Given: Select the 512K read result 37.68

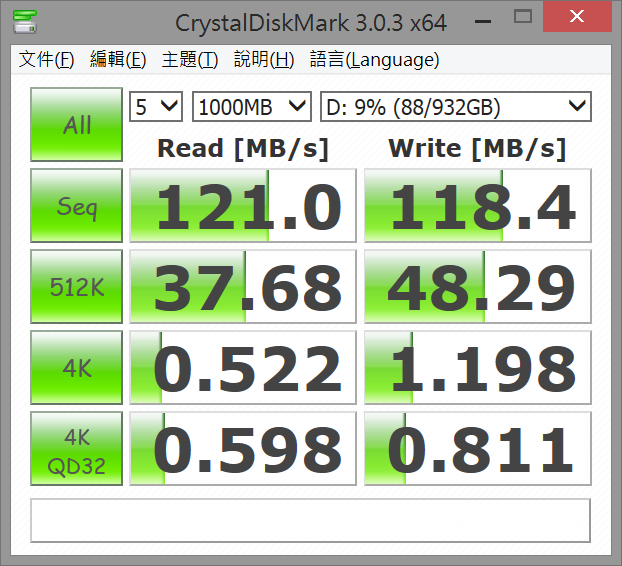Looking at the screenshot, I should coord(243,286).
